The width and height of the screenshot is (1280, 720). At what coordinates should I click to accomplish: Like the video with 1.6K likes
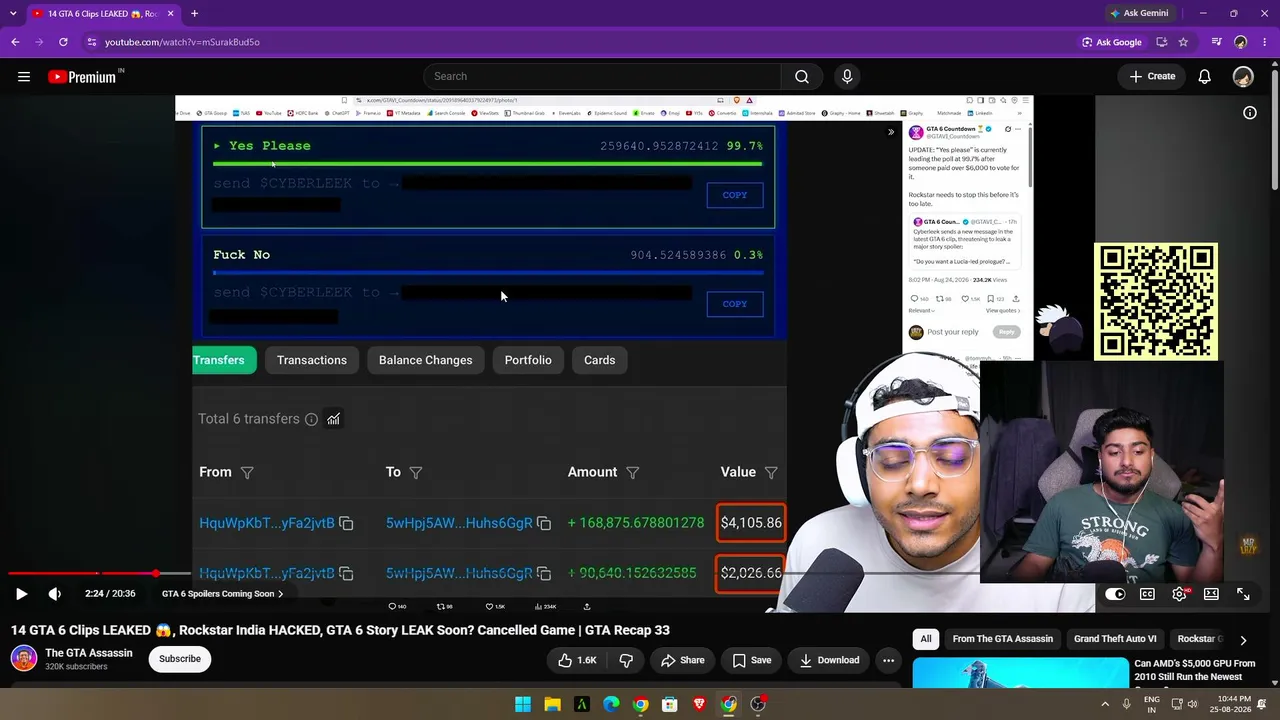[577, 660]
